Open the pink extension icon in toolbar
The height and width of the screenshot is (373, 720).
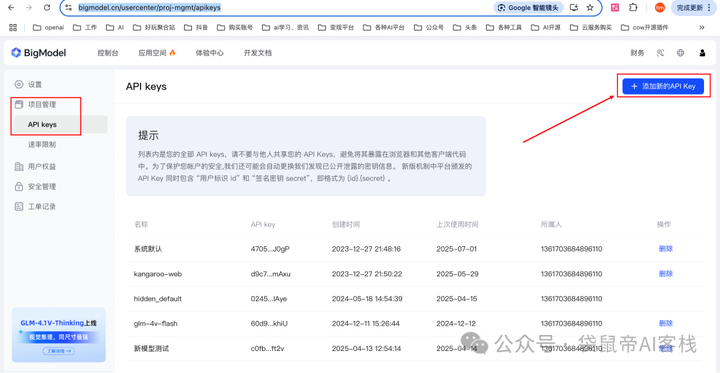pos(614,7)
